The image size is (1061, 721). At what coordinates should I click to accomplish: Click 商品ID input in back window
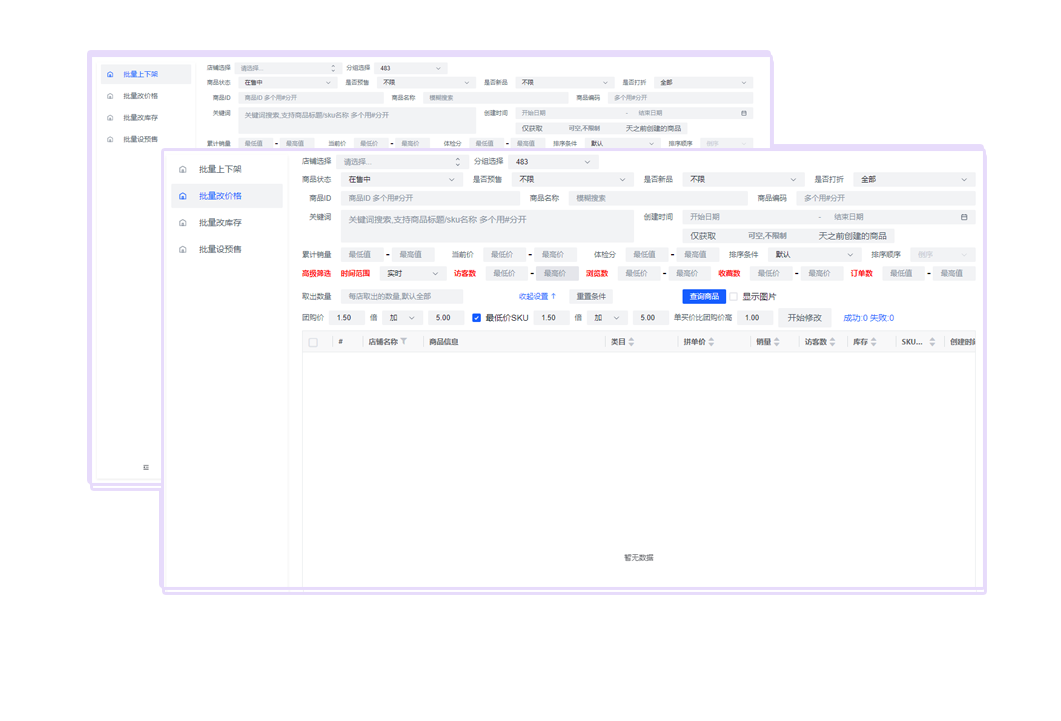coord(311,97)
